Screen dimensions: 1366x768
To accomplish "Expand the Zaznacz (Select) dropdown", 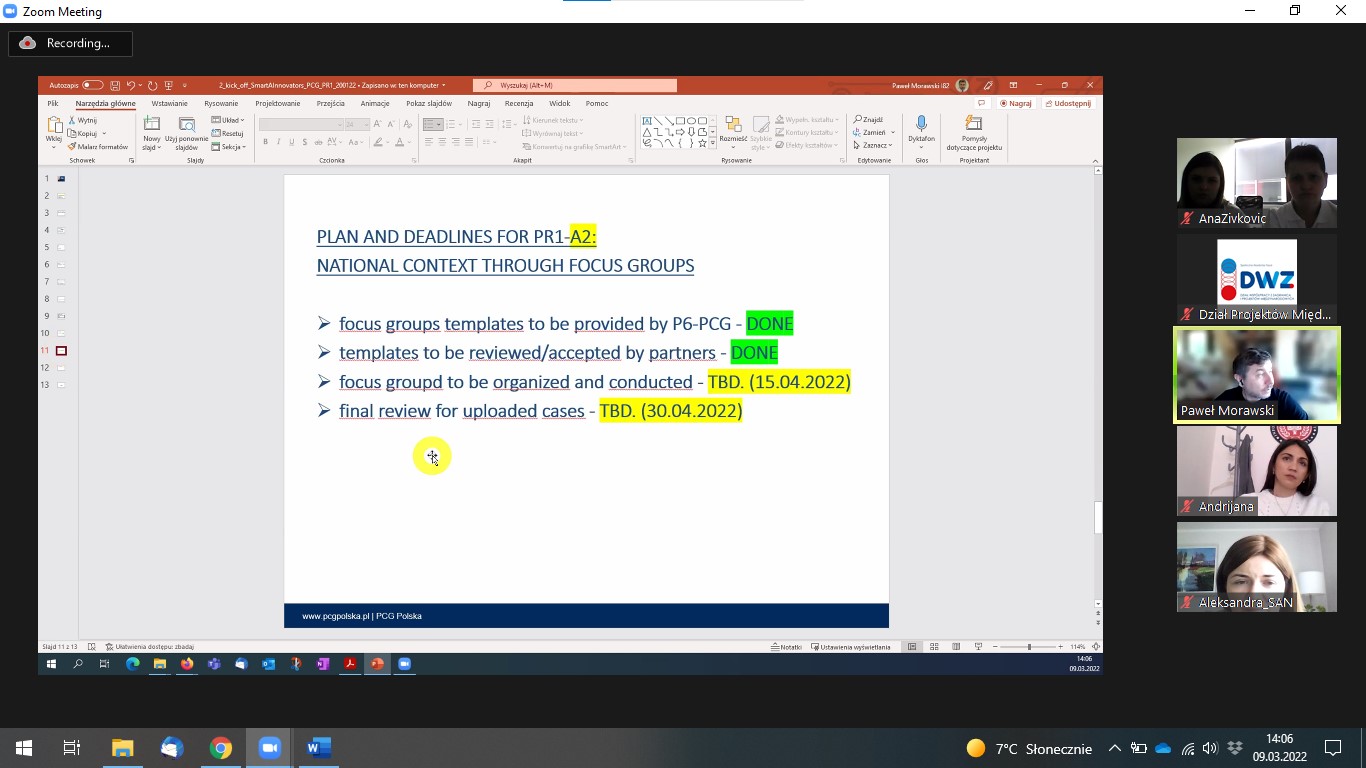I will click(873, 146).
